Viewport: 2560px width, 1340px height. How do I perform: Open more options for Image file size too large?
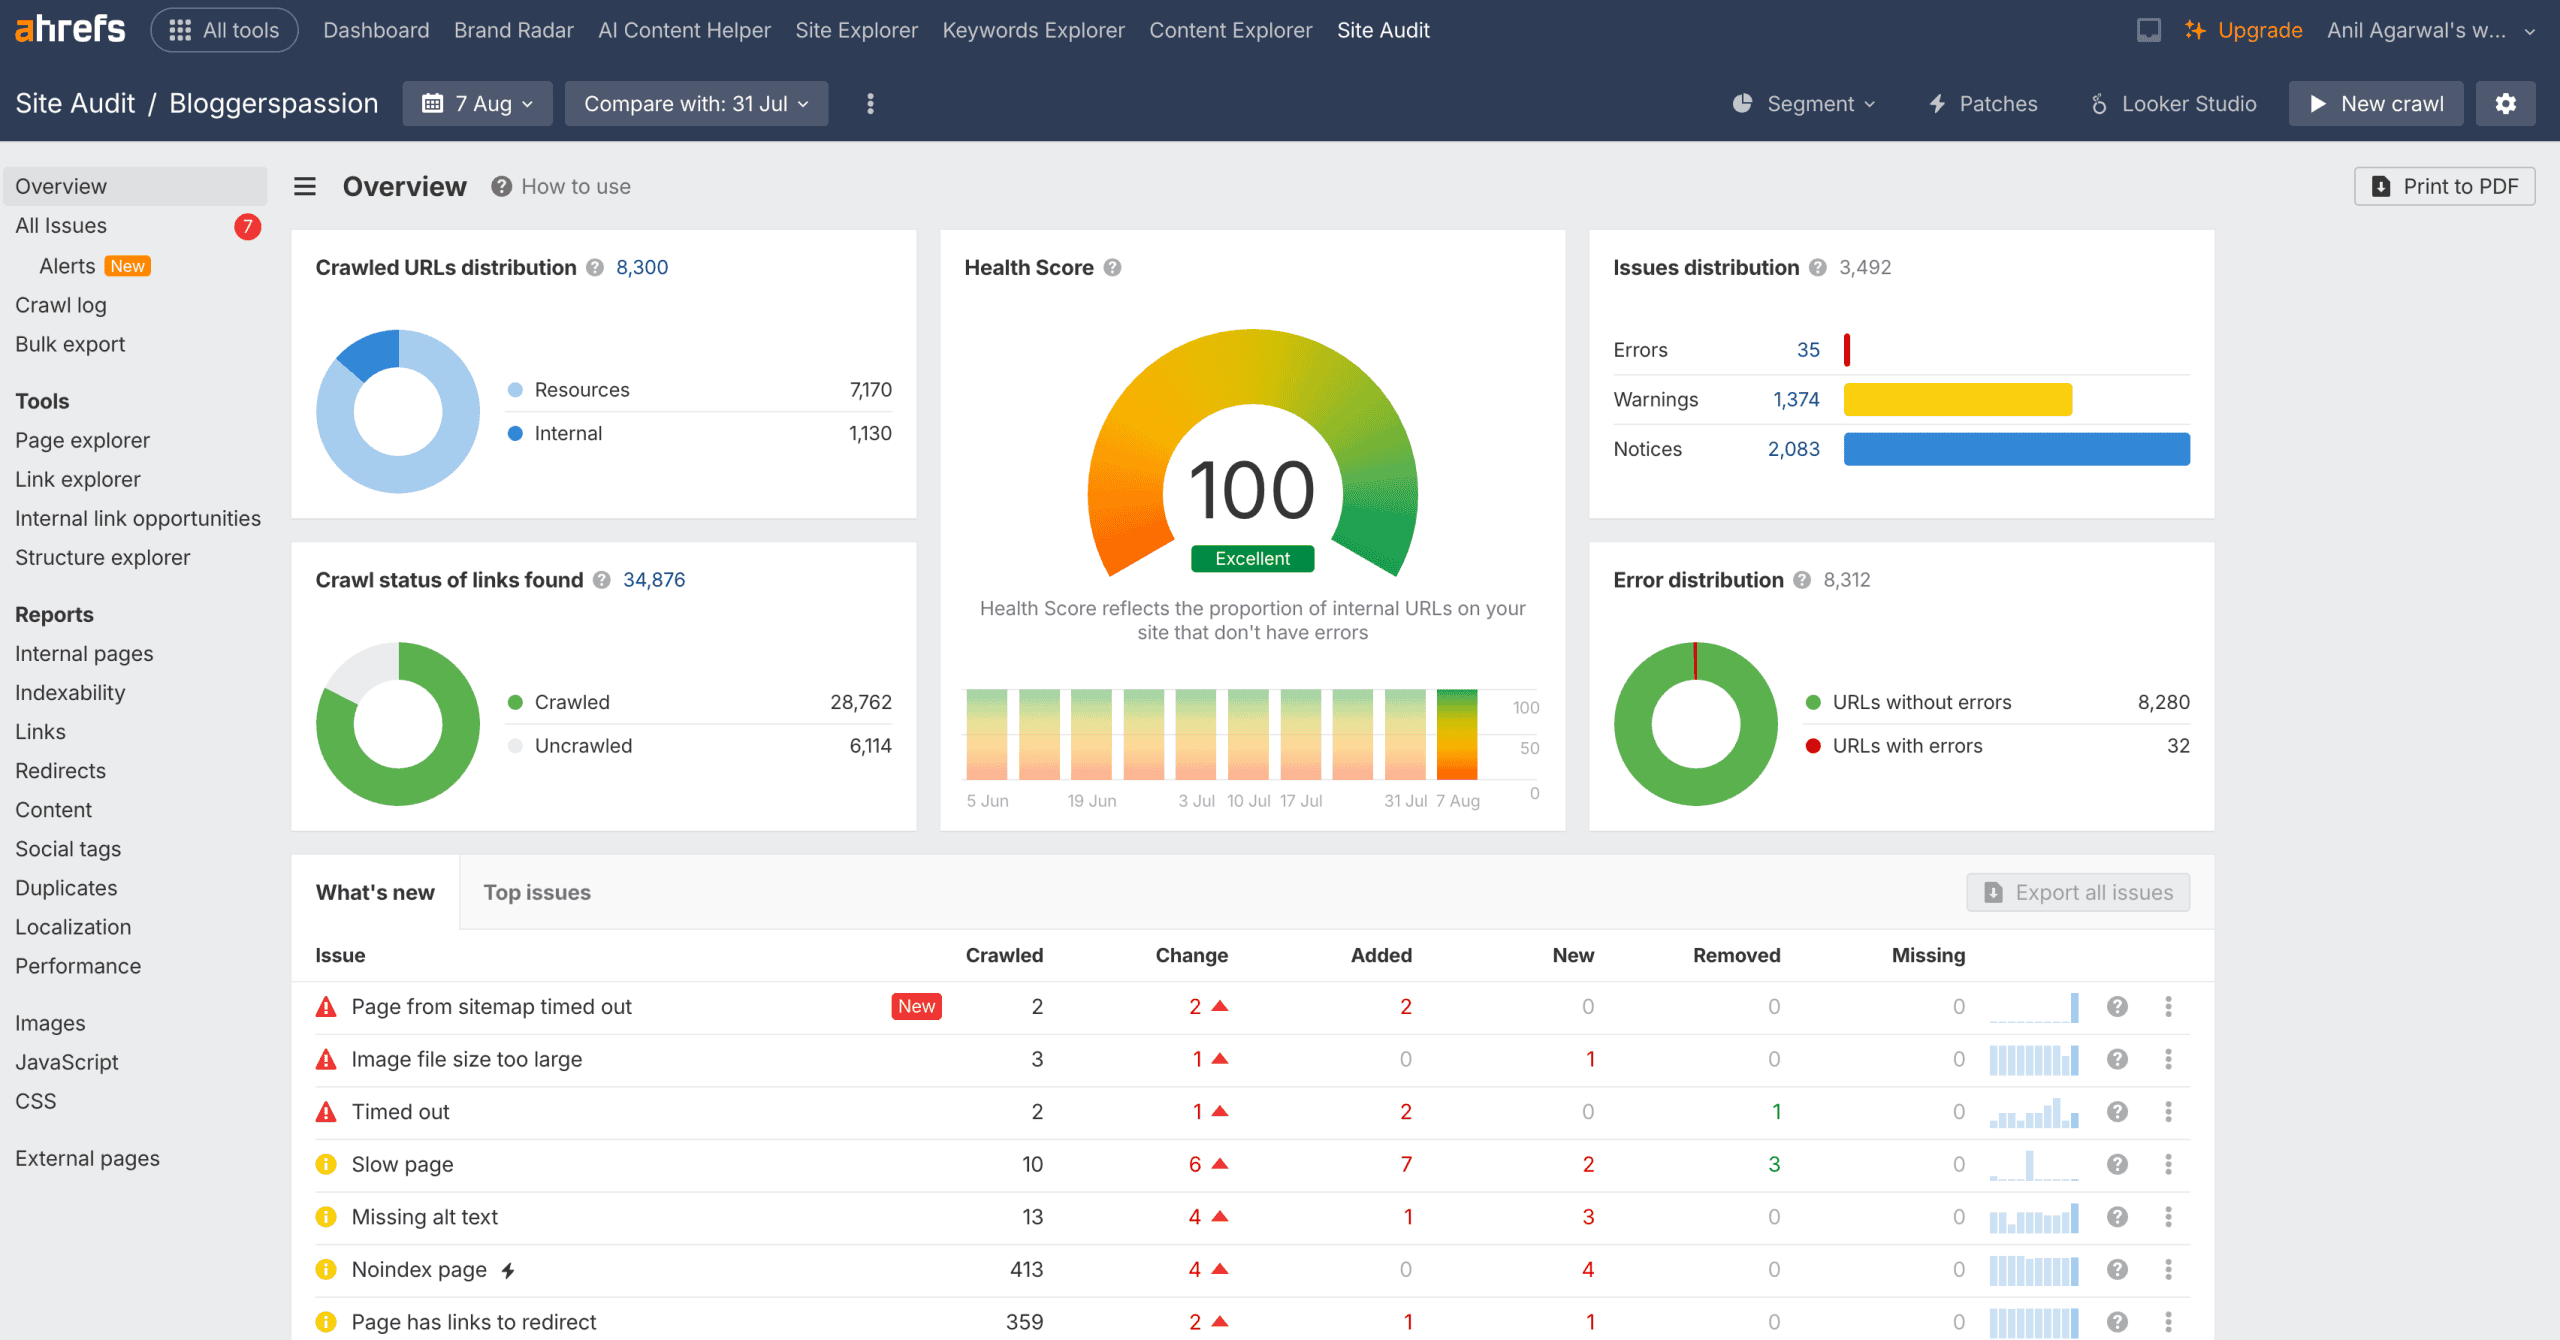[x=2168, y=1059]
